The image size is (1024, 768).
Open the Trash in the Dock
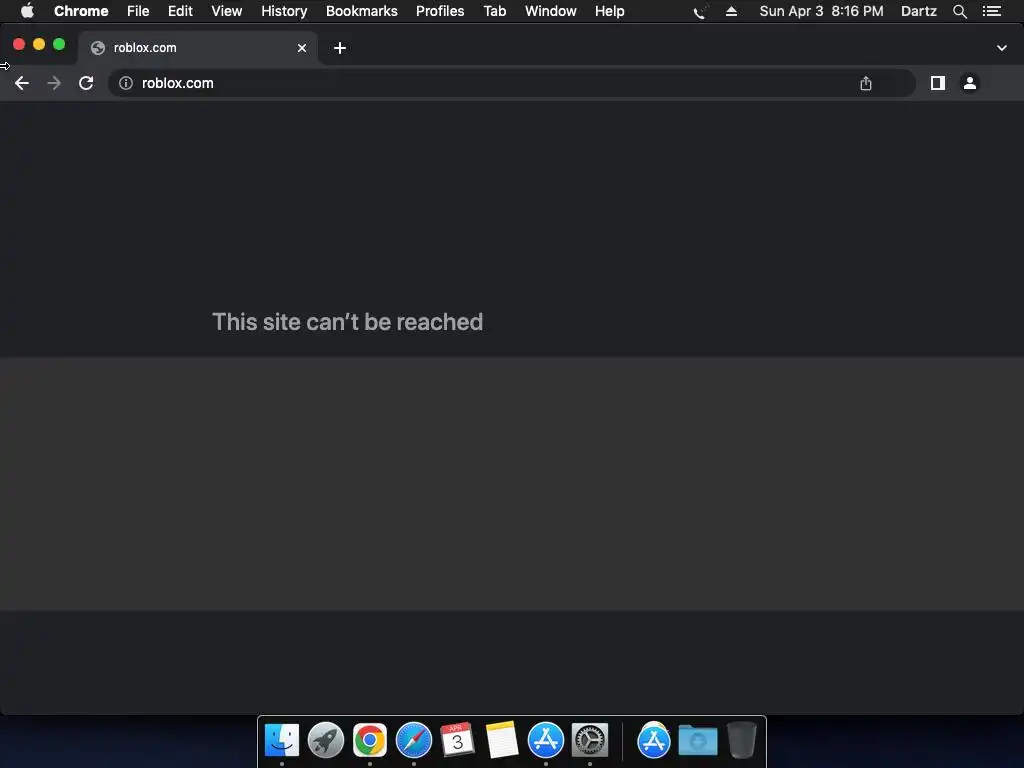pyautogui.click(x=742, y=740)
